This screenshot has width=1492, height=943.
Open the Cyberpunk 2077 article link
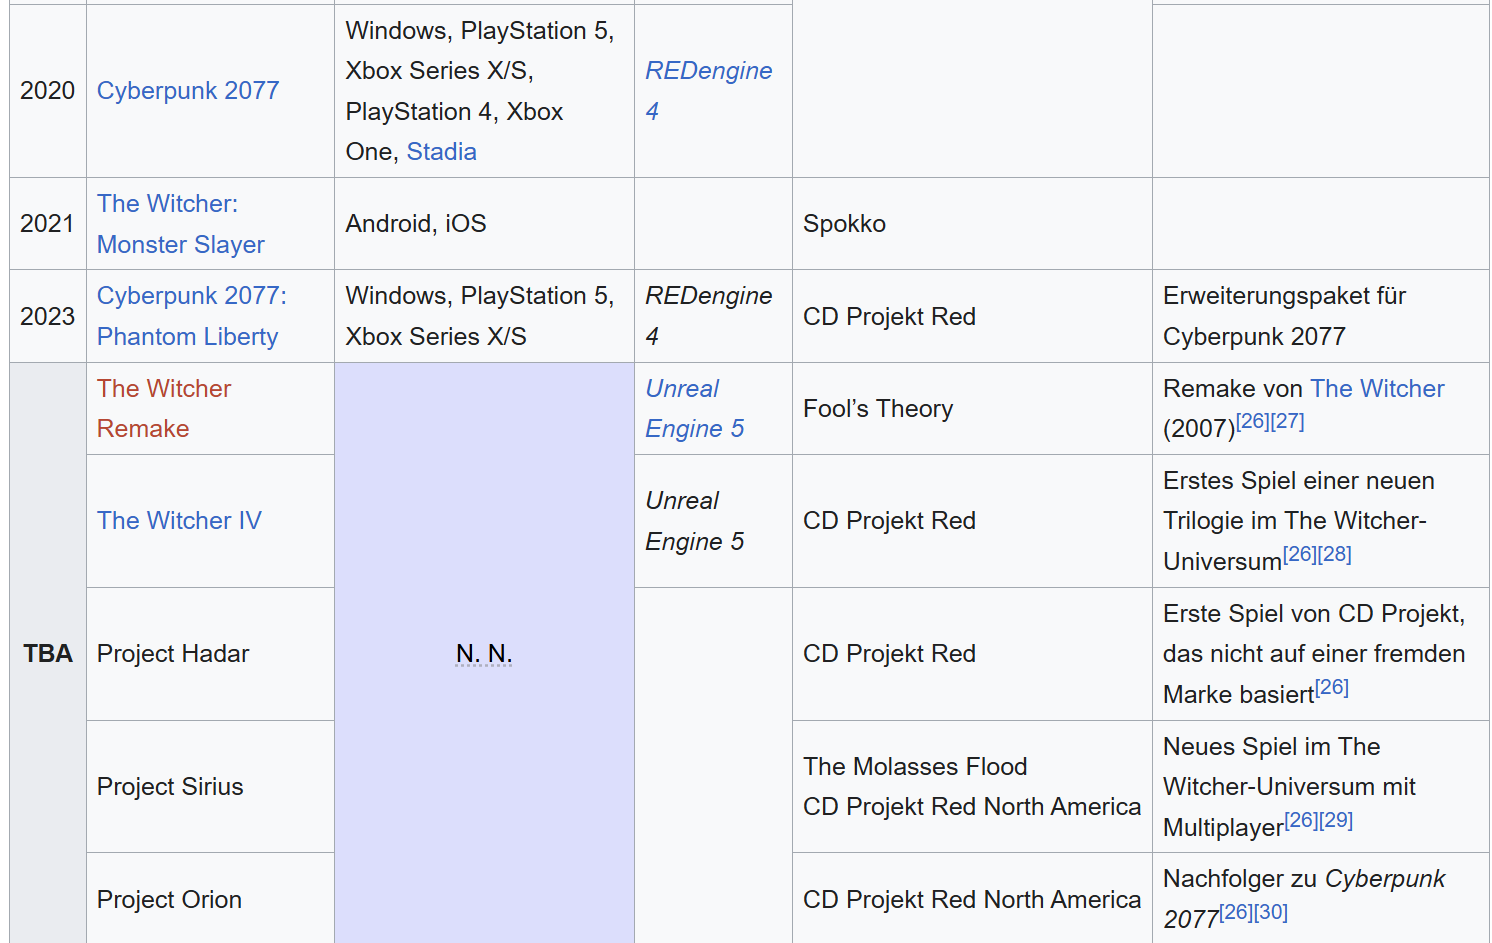tap(188, 91)
